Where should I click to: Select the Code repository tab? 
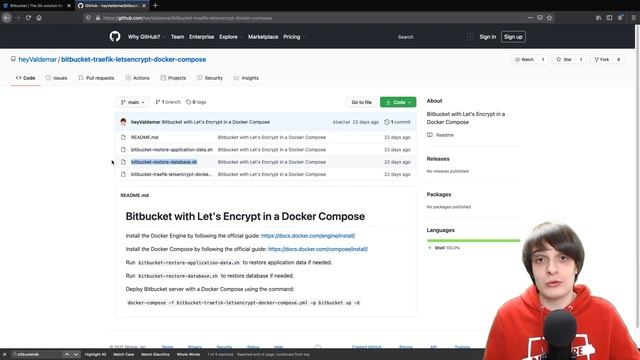pos(25,78)
